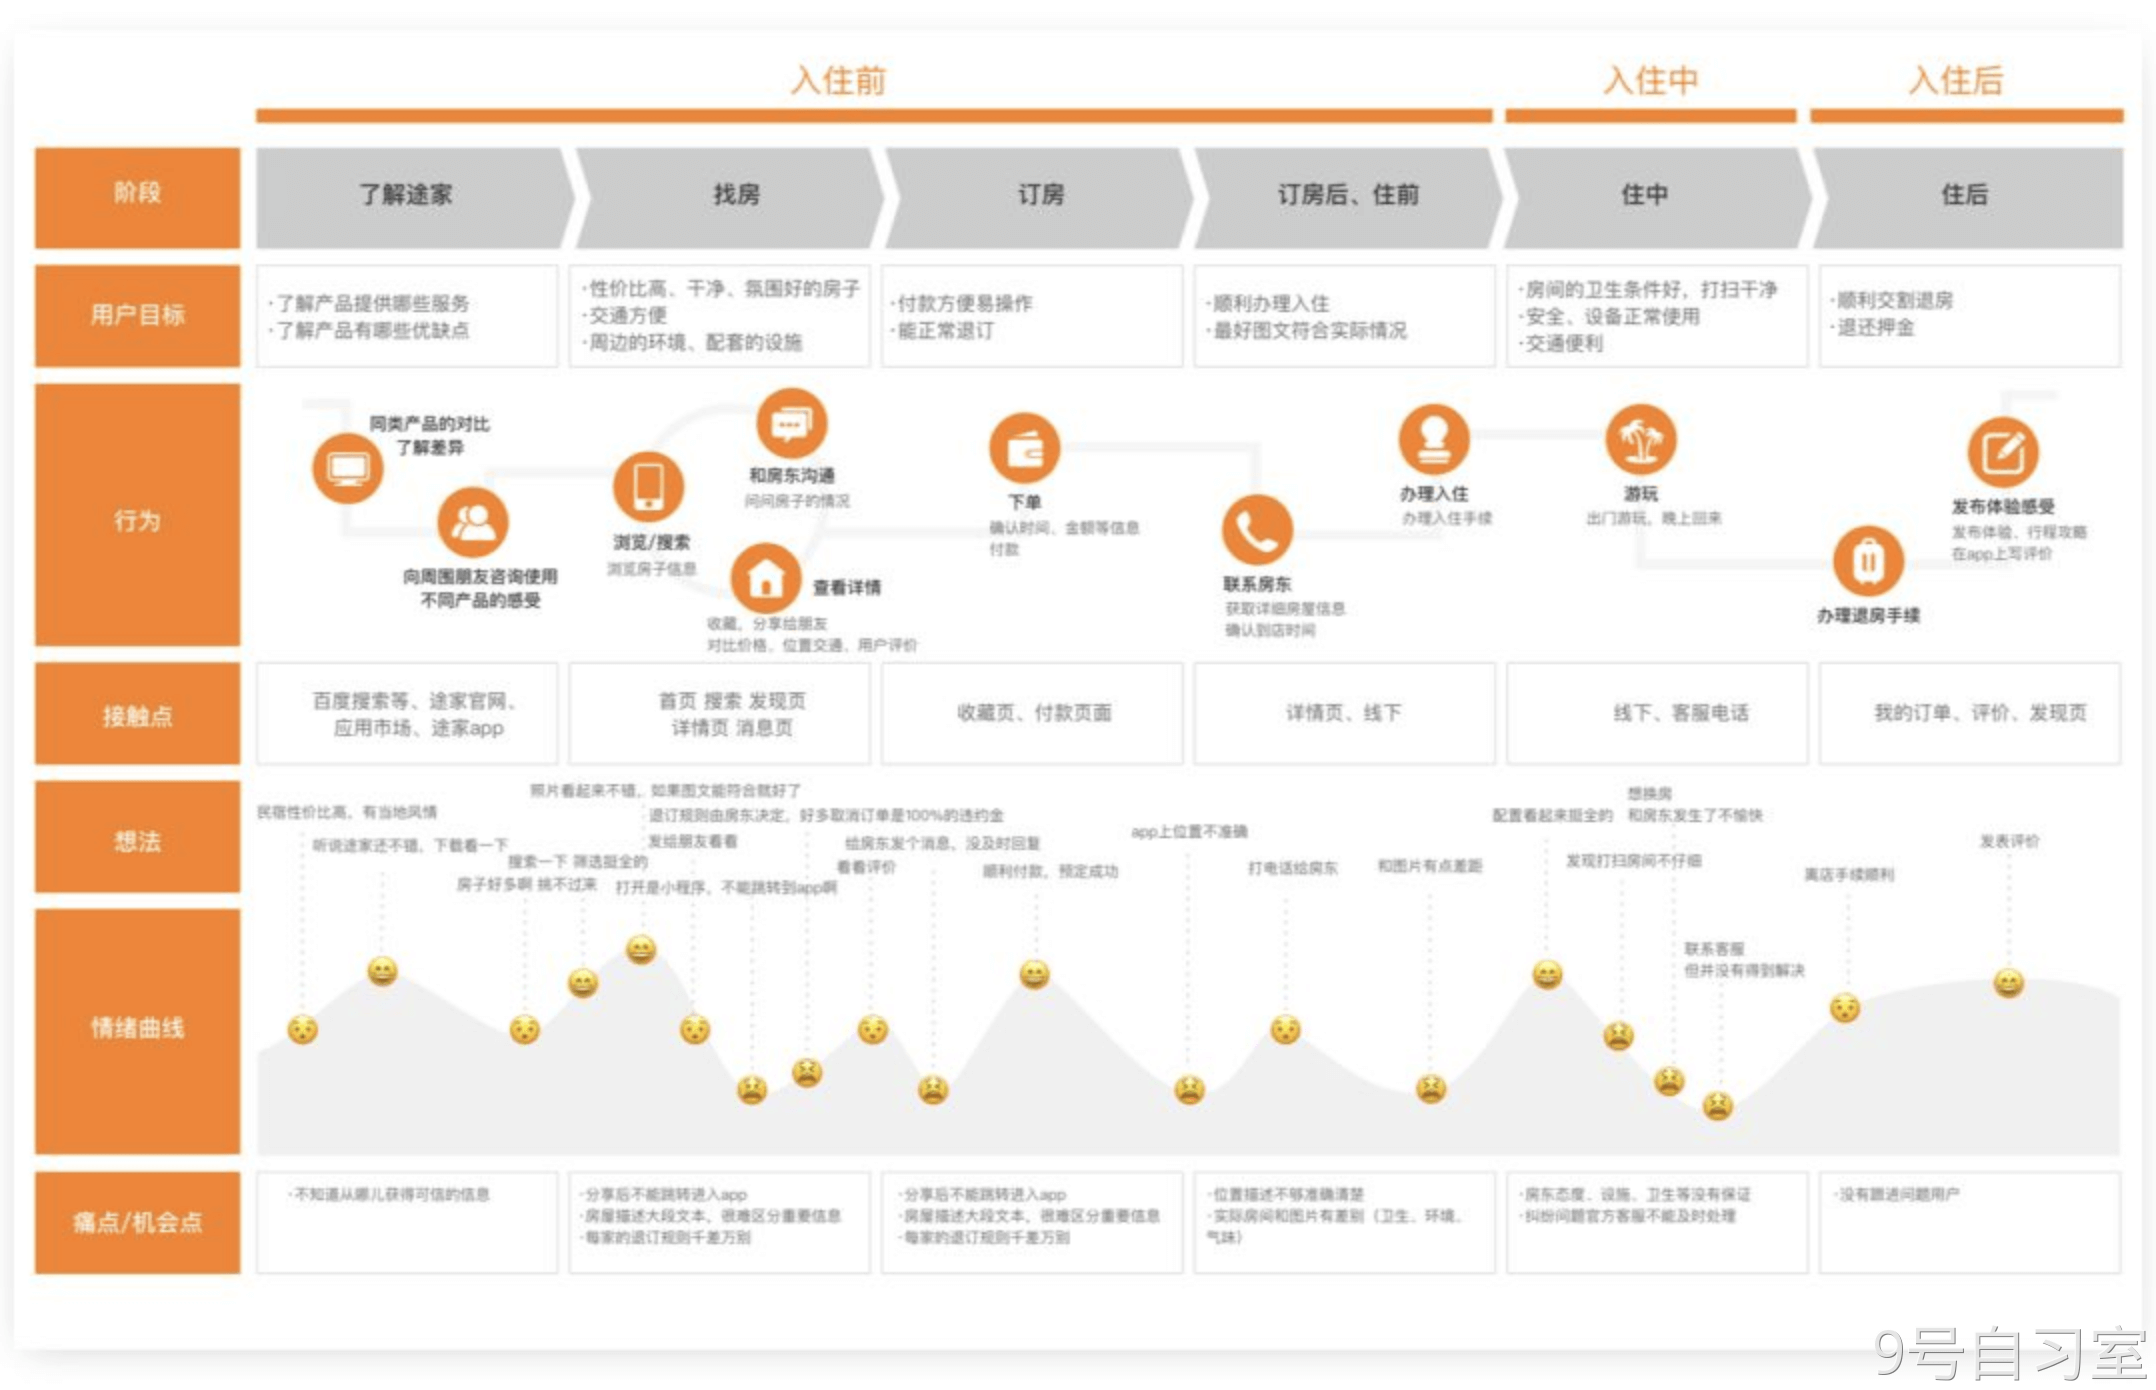The image size is (2156, 1390).
Task: Click the 首页 搜索 发现页 touchpoint cell
Action: coord(719,713)
